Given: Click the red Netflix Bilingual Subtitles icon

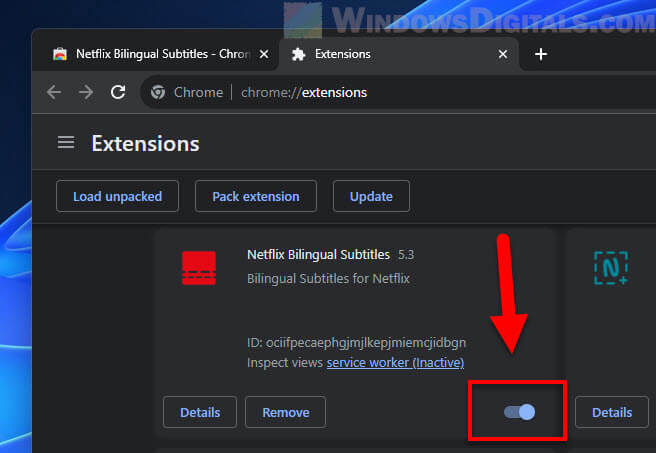Looking at the screenshot, I should [199, 268].
